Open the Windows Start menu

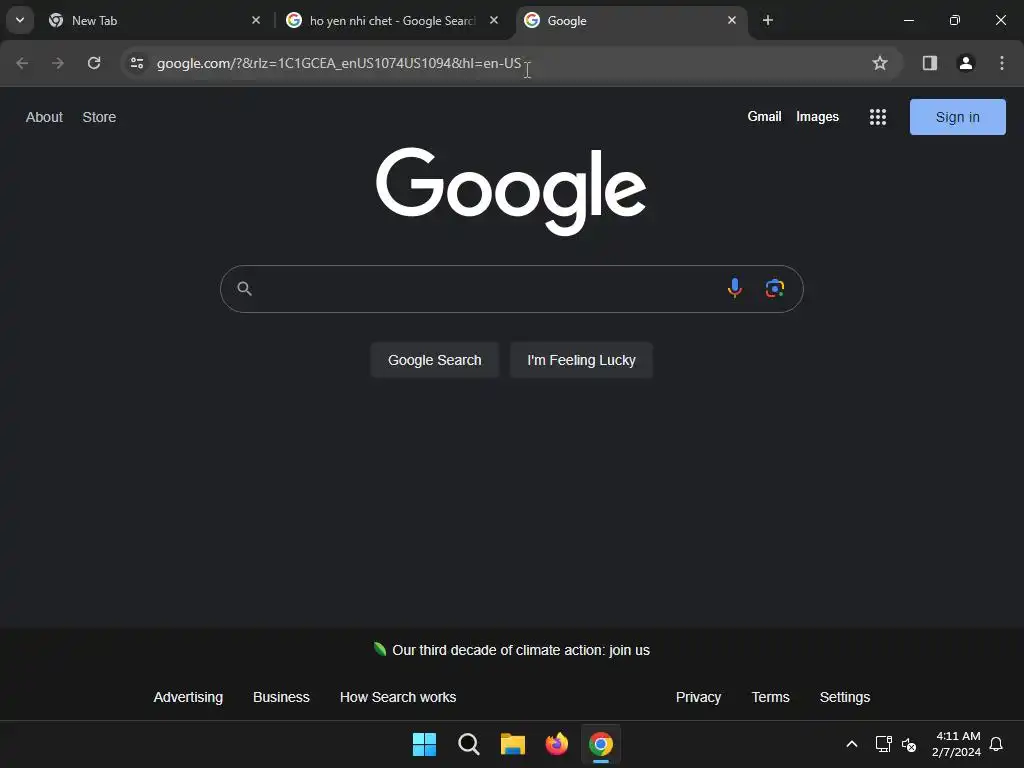point(424,744)
